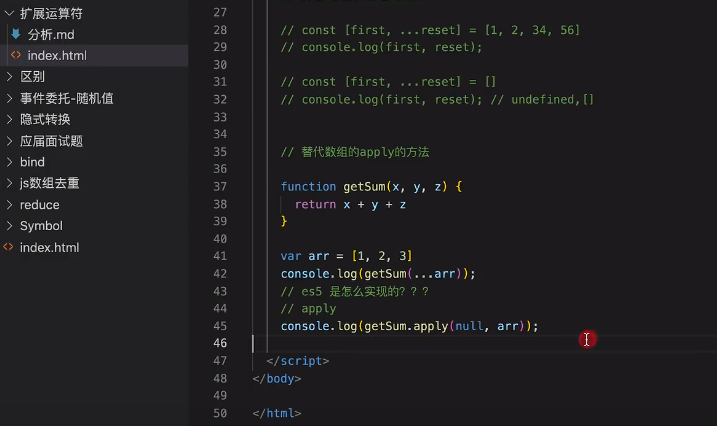Click the closing script tag
Viewport: 717px width, 426px height.
298,361
